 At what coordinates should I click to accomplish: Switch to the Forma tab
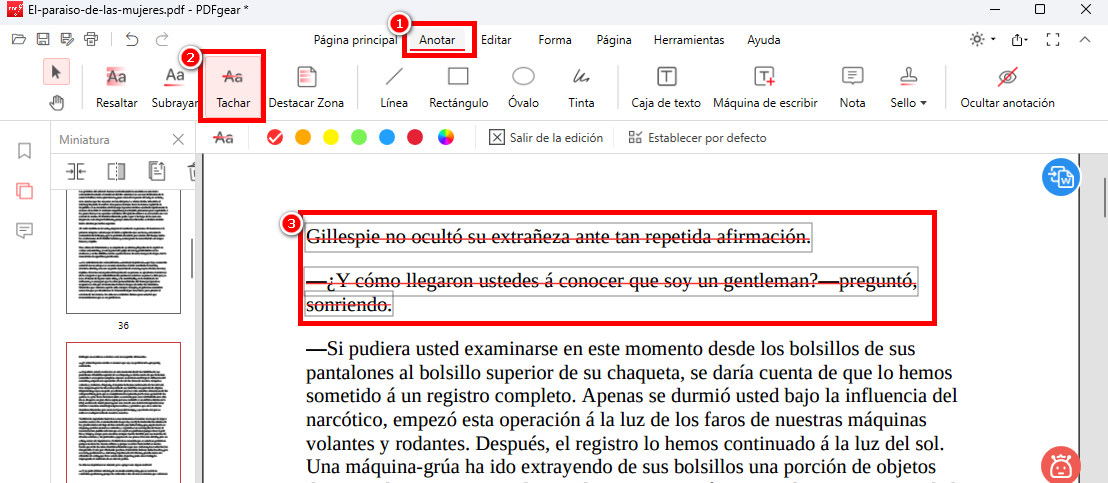(x=555, y=40)
